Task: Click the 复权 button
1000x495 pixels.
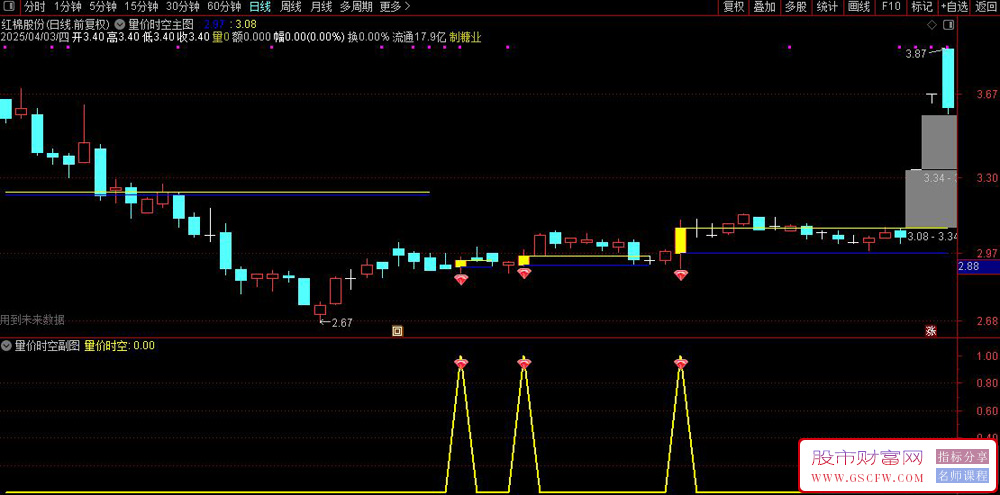Action: pos(733,7)
